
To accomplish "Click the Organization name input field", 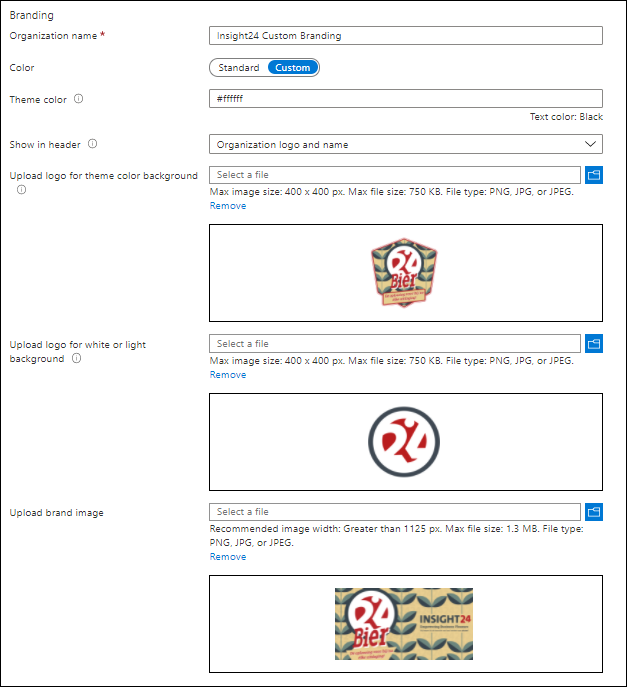I will coord(406,35).
